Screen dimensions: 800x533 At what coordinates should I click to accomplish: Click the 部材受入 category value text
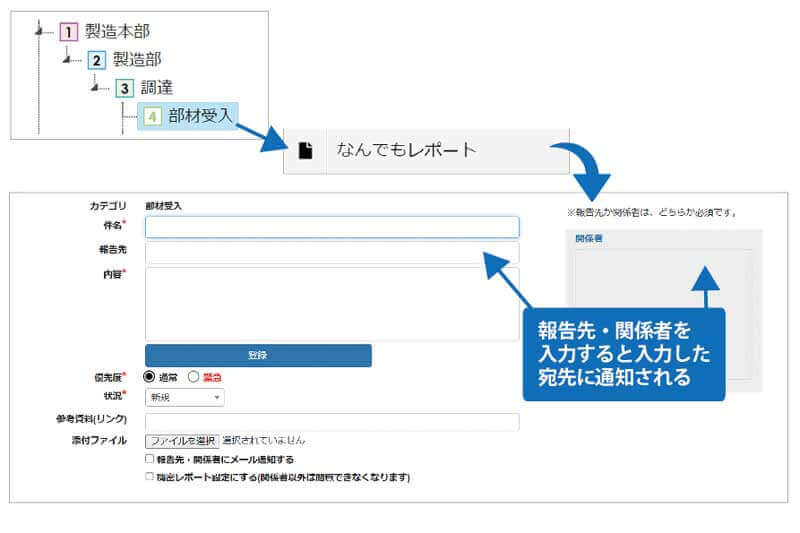pos(163,206)
